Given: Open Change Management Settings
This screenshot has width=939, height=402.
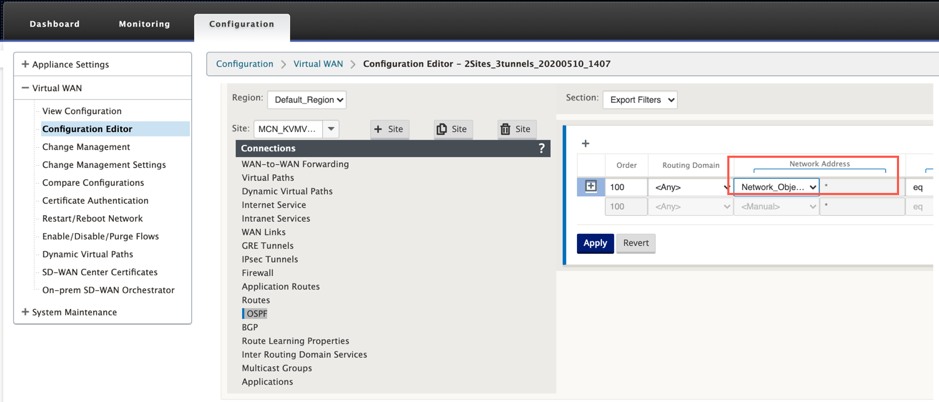Looking at the screenshot, I should (x=104, y=165).
